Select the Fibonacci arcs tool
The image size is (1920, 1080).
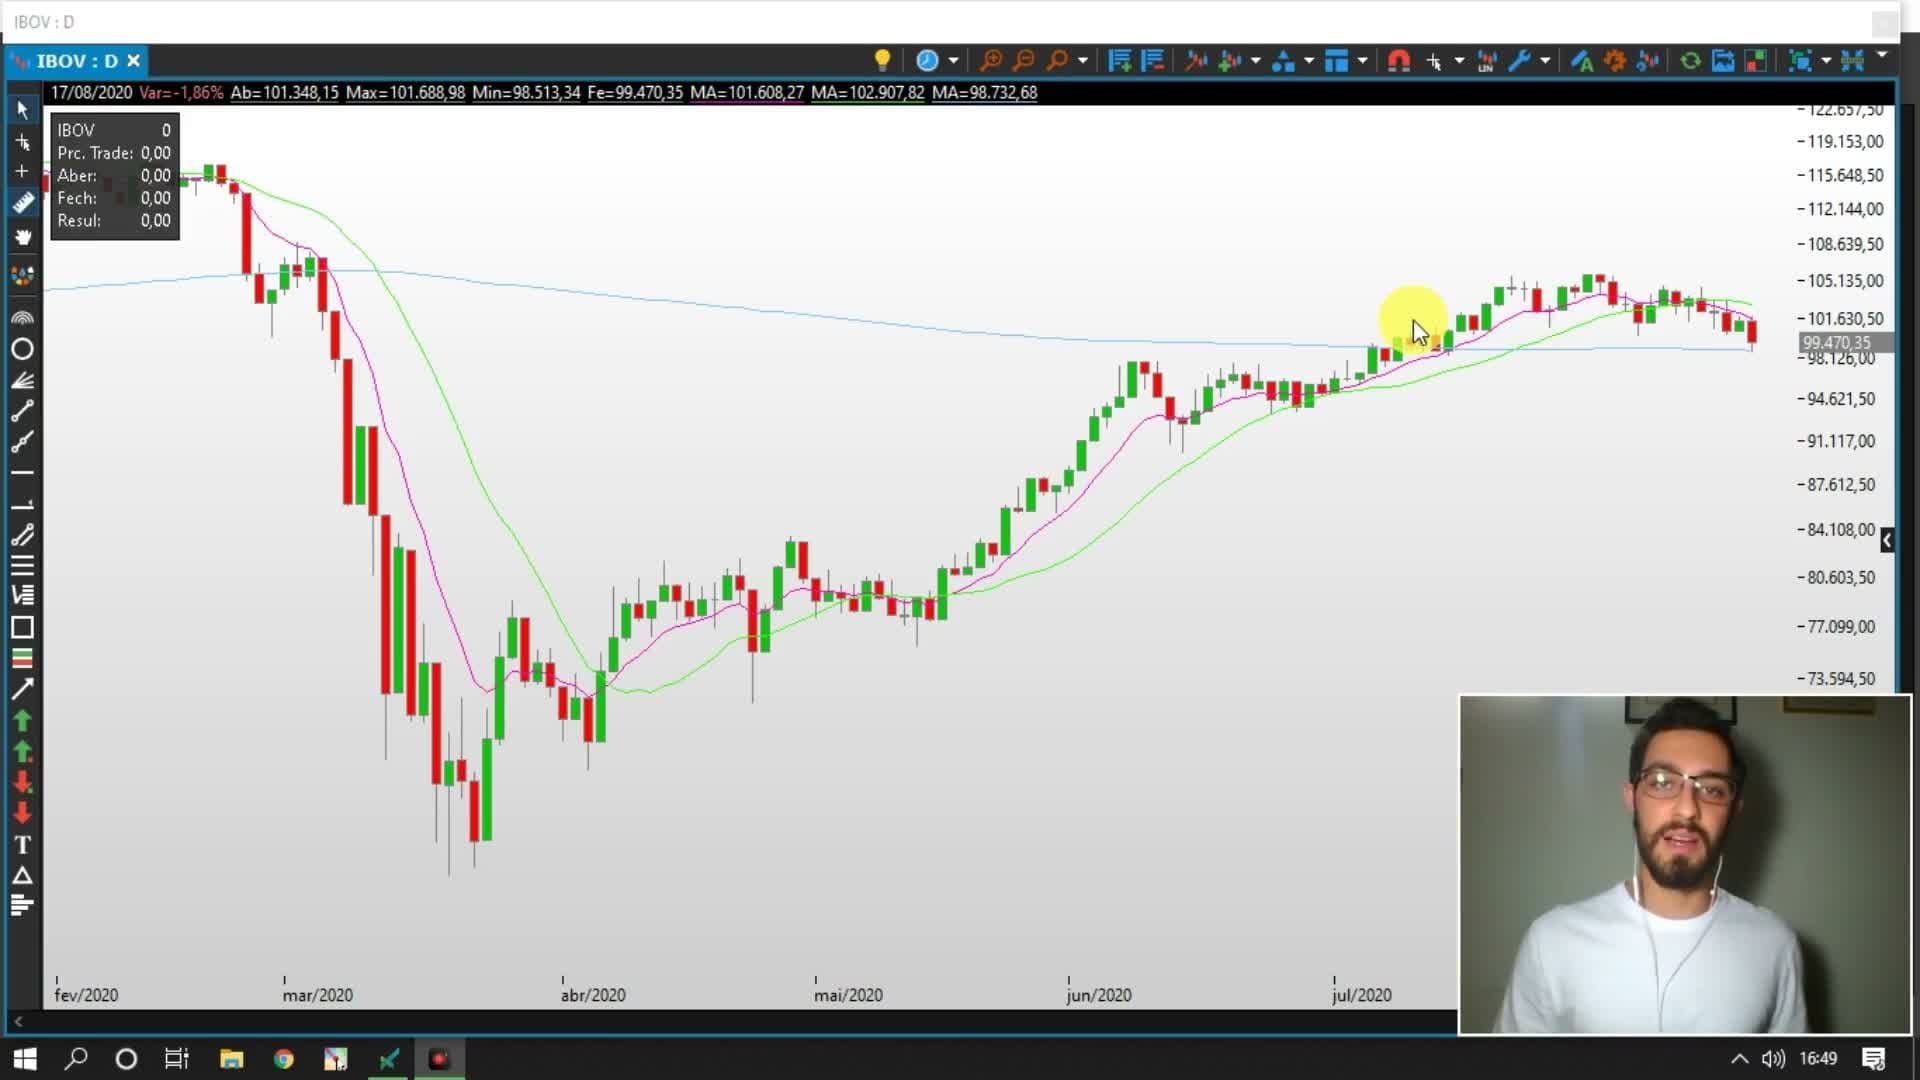pyautogui.click(x=22, y=317)
